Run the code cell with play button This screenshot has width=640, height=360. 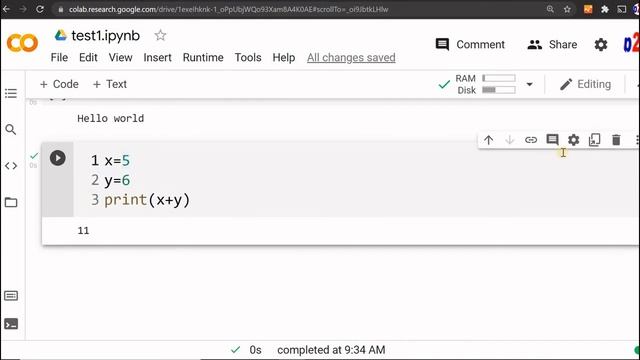coord(58,158)
